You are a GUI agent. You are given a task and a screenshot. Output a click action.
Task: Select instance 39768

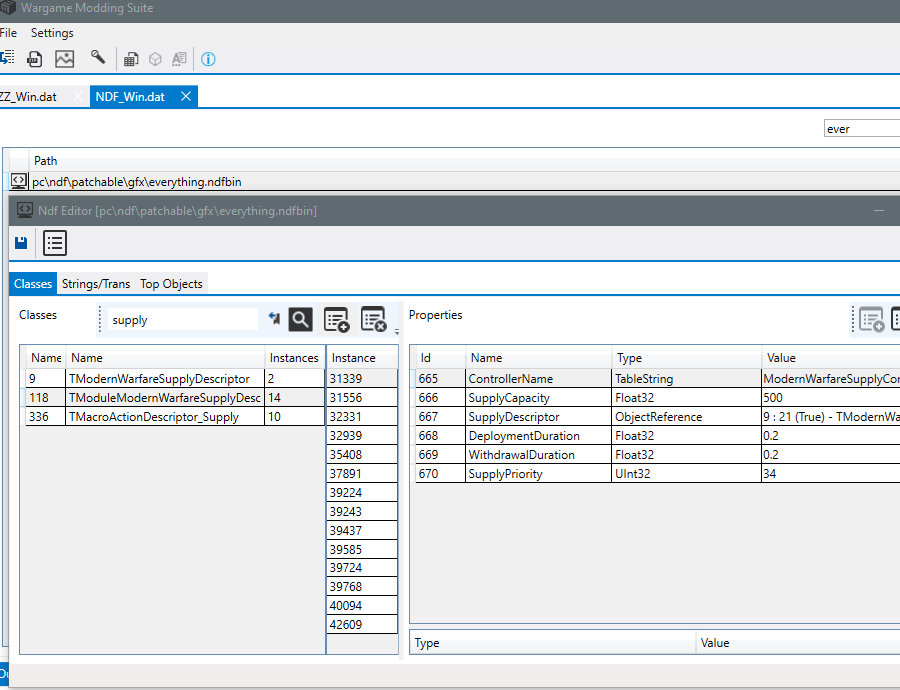[x=362, y=587]
